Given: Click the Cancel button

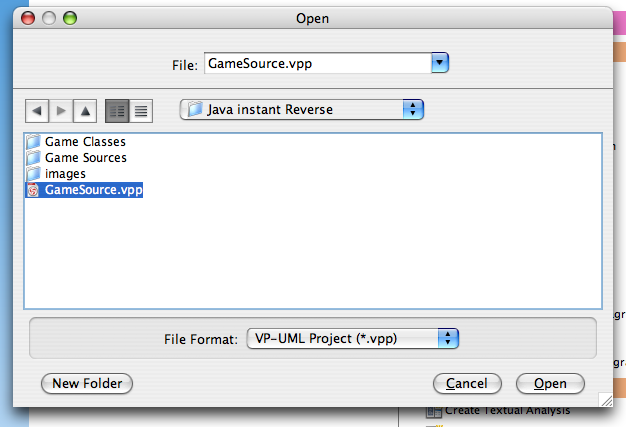Looking at the screenshot, I should click(467, 384).
